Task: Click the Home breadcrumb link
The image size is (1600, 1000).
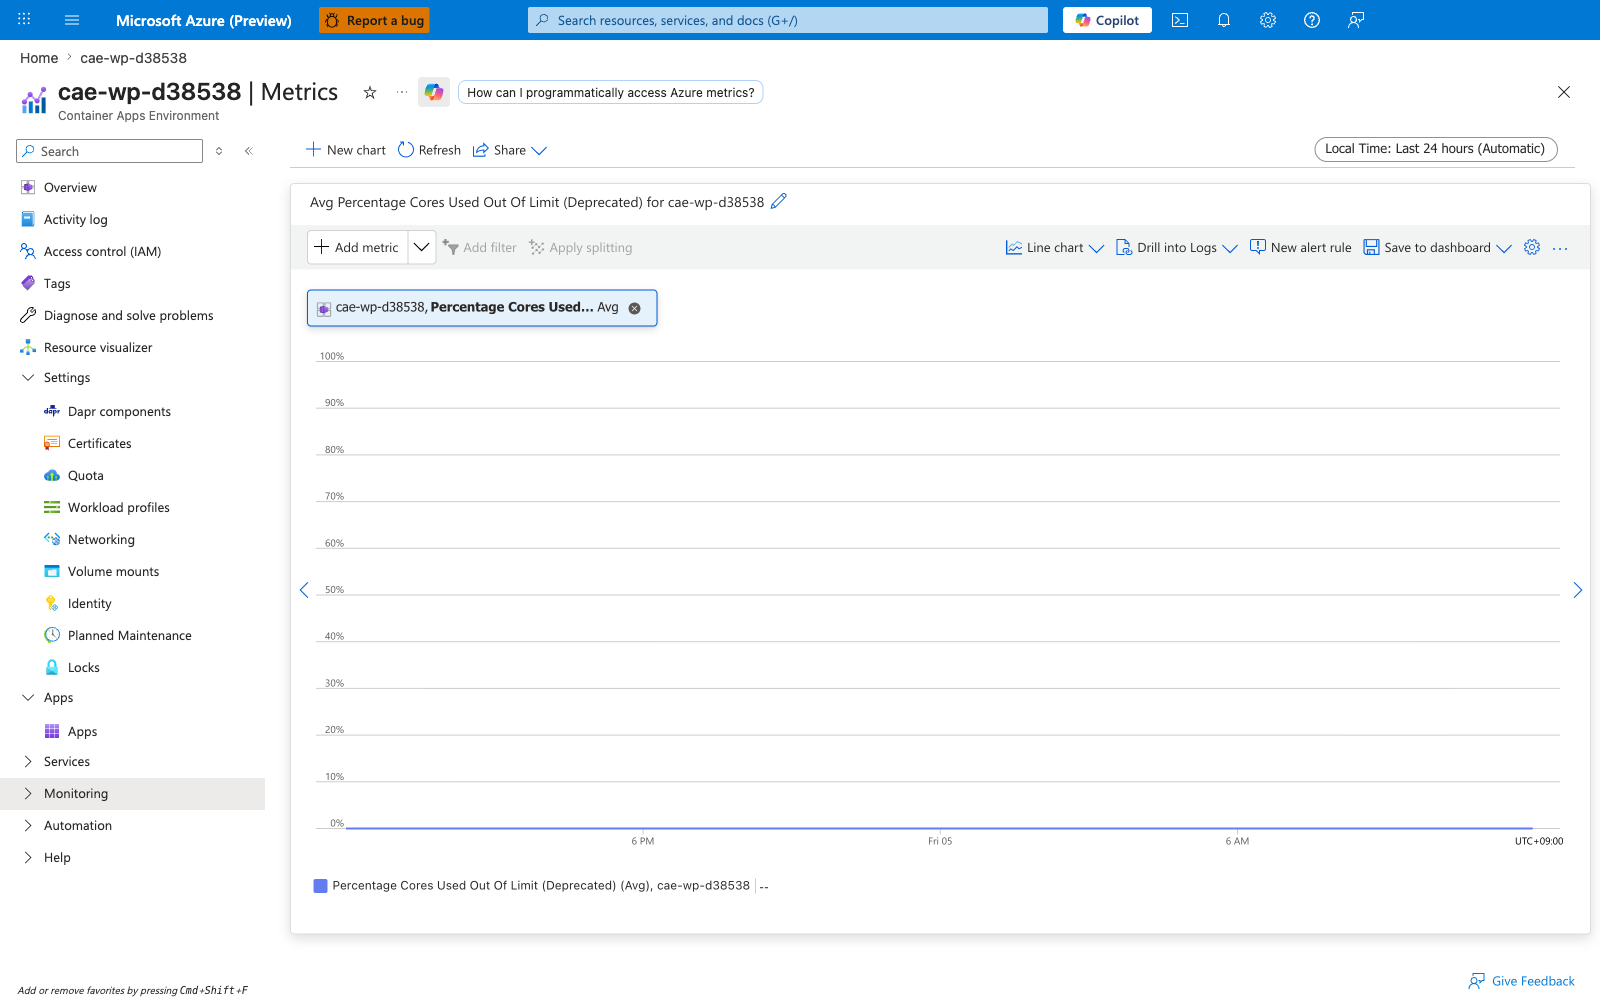Action: 39,58
